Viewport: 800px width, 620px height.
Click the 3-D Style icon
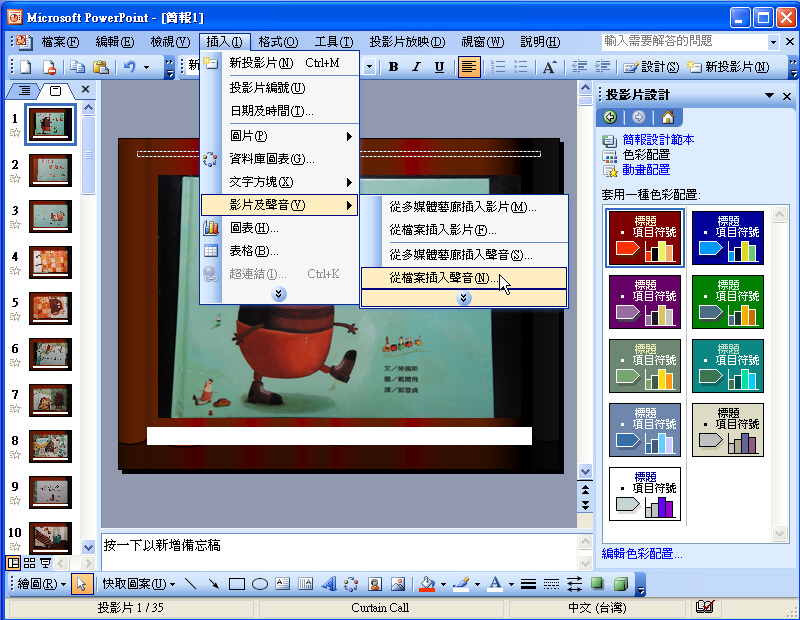pyautogui.click(x=620, y=583)
